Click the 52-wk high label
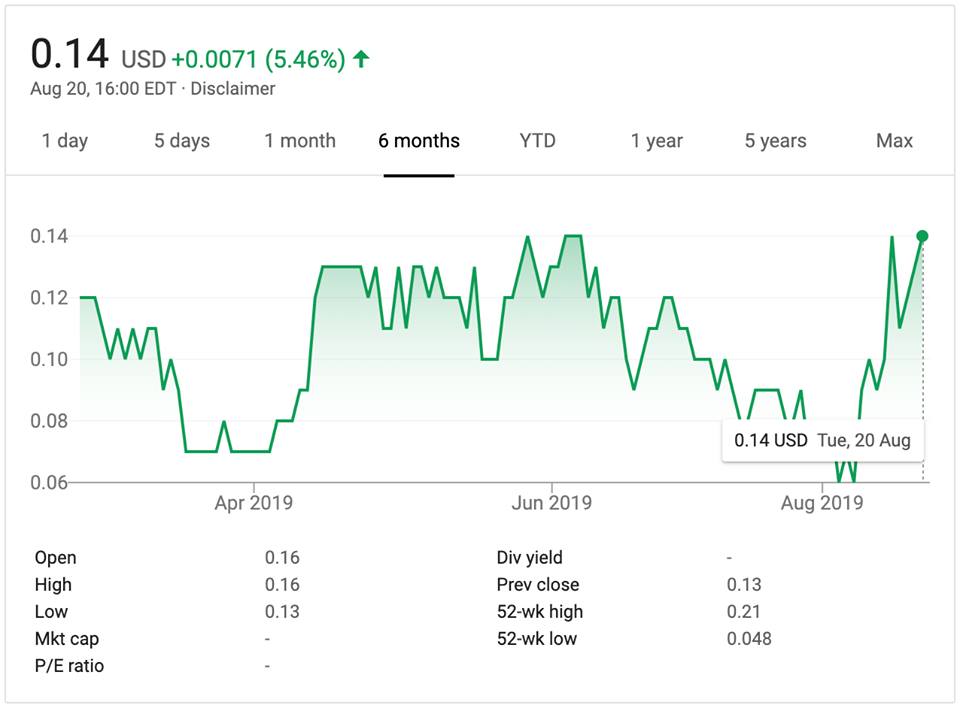 [540, 612]
